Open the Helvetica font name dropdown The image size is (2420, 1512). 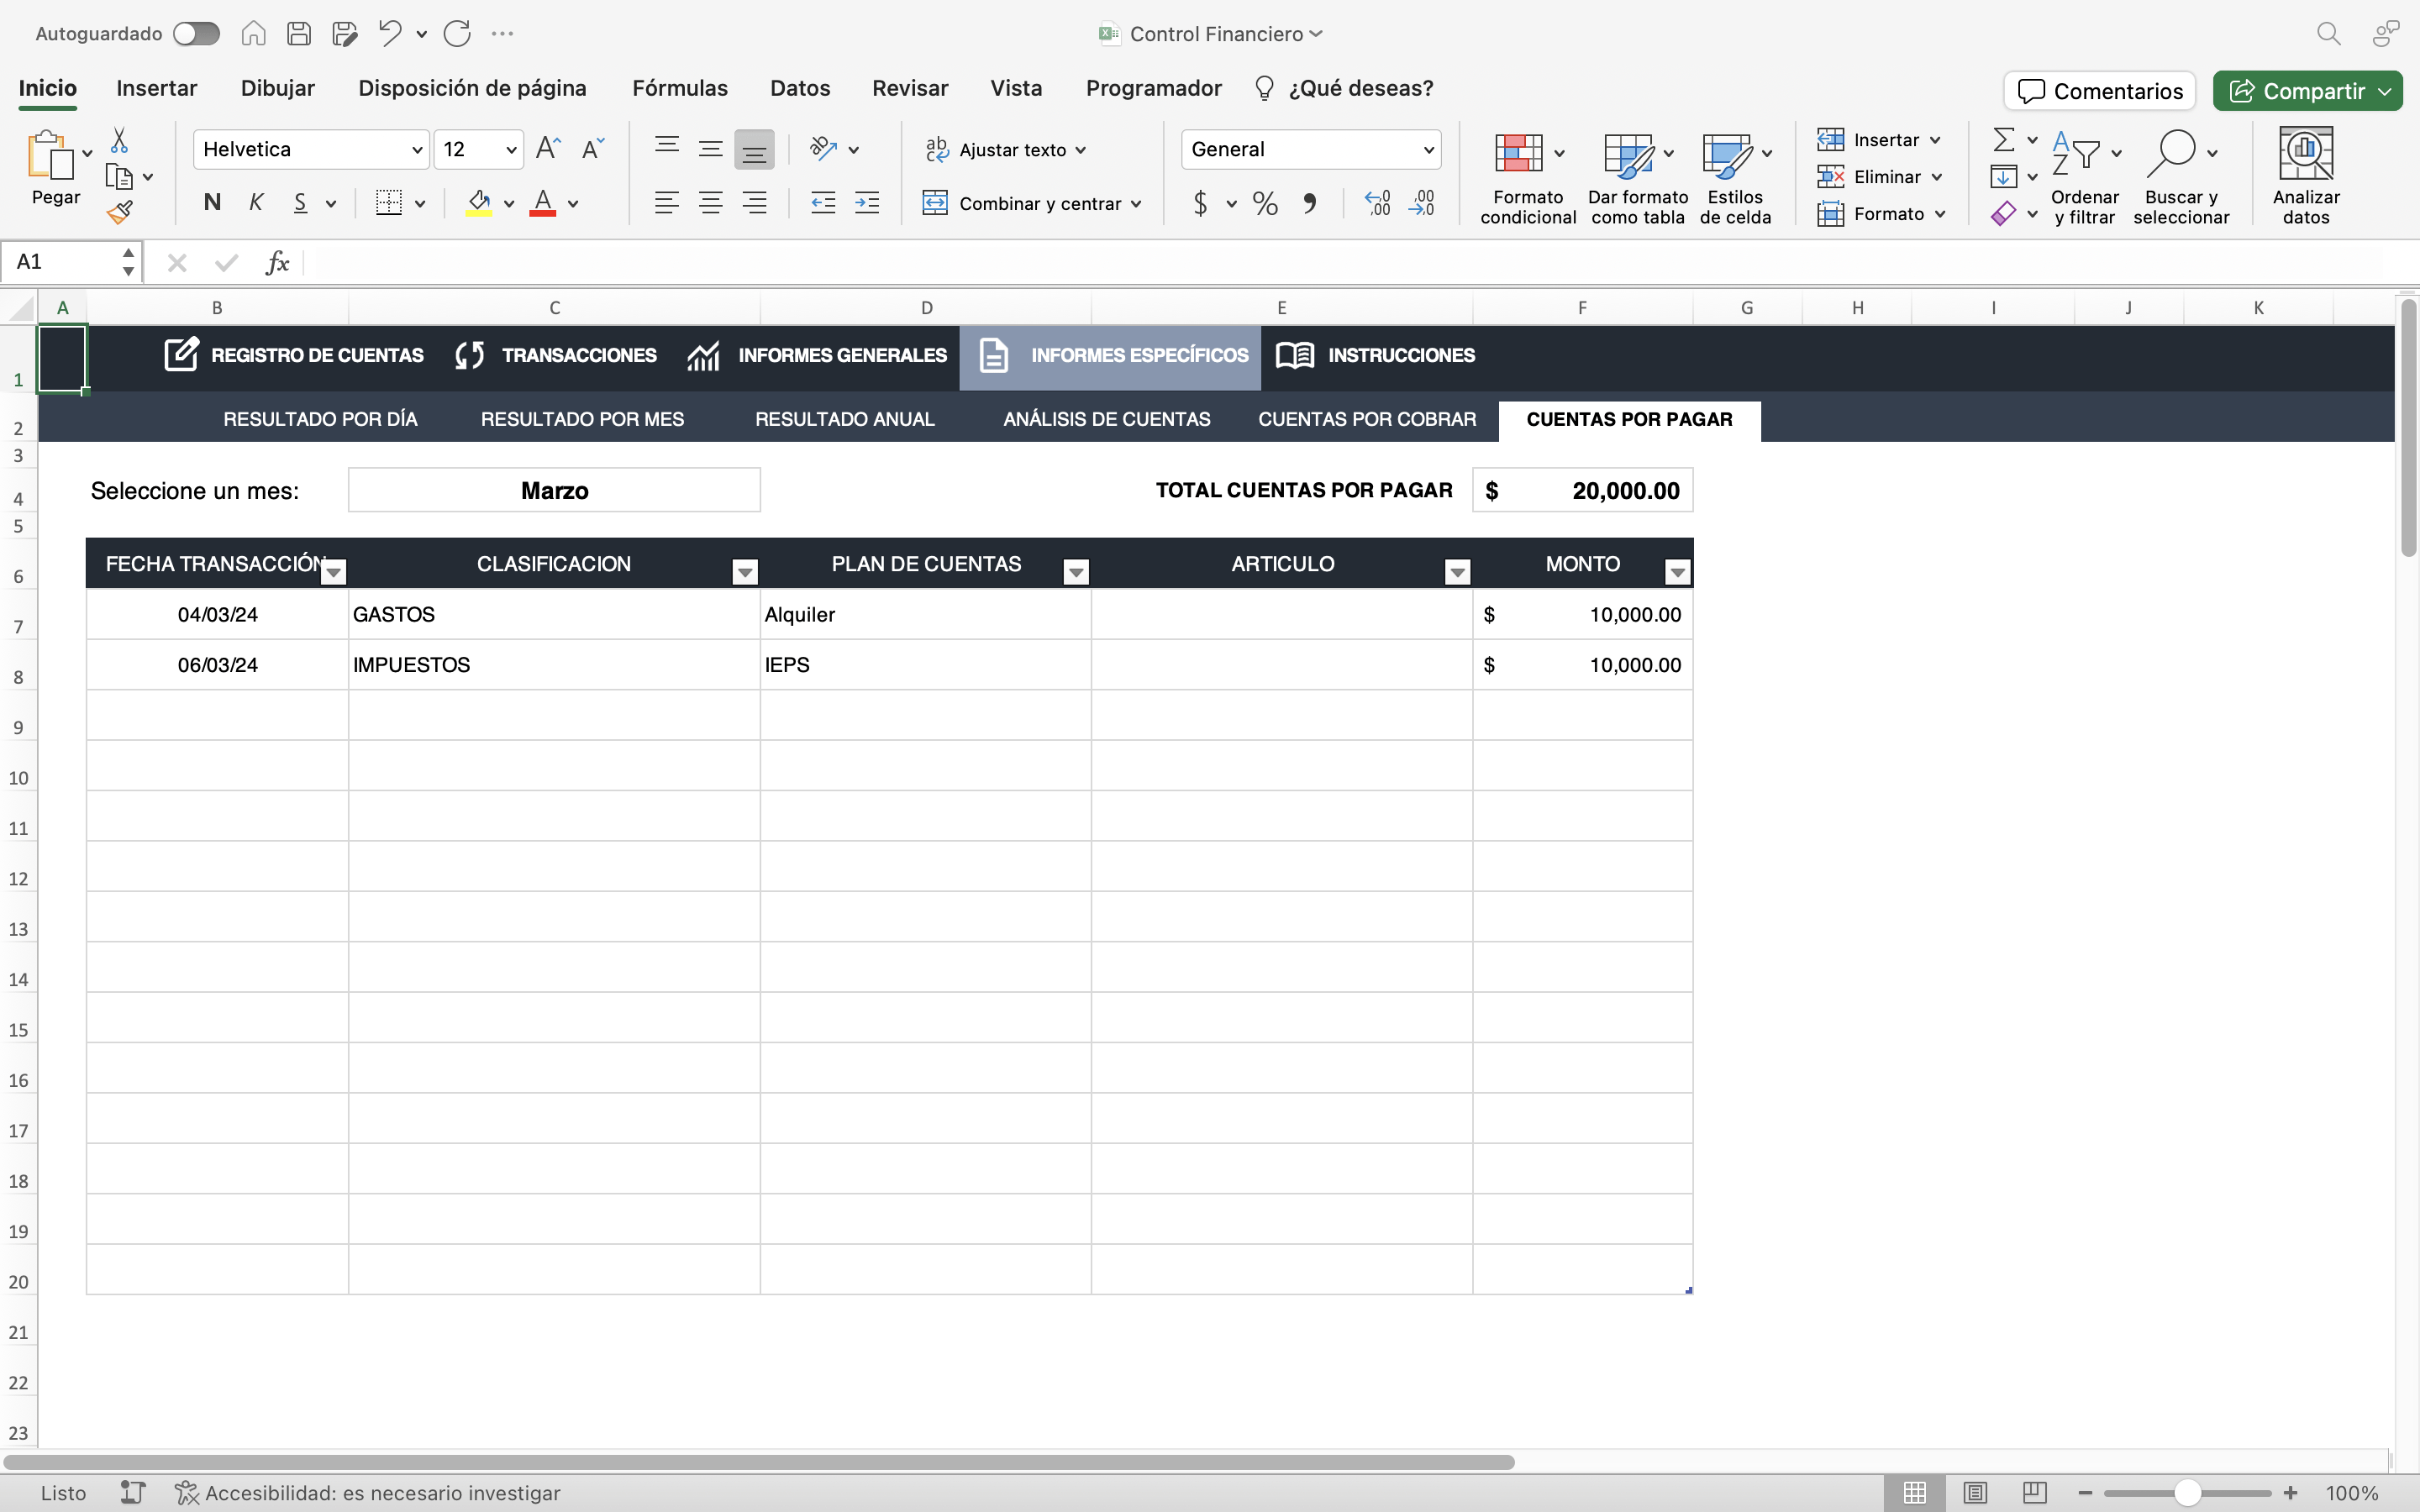(x=417, y=150)
